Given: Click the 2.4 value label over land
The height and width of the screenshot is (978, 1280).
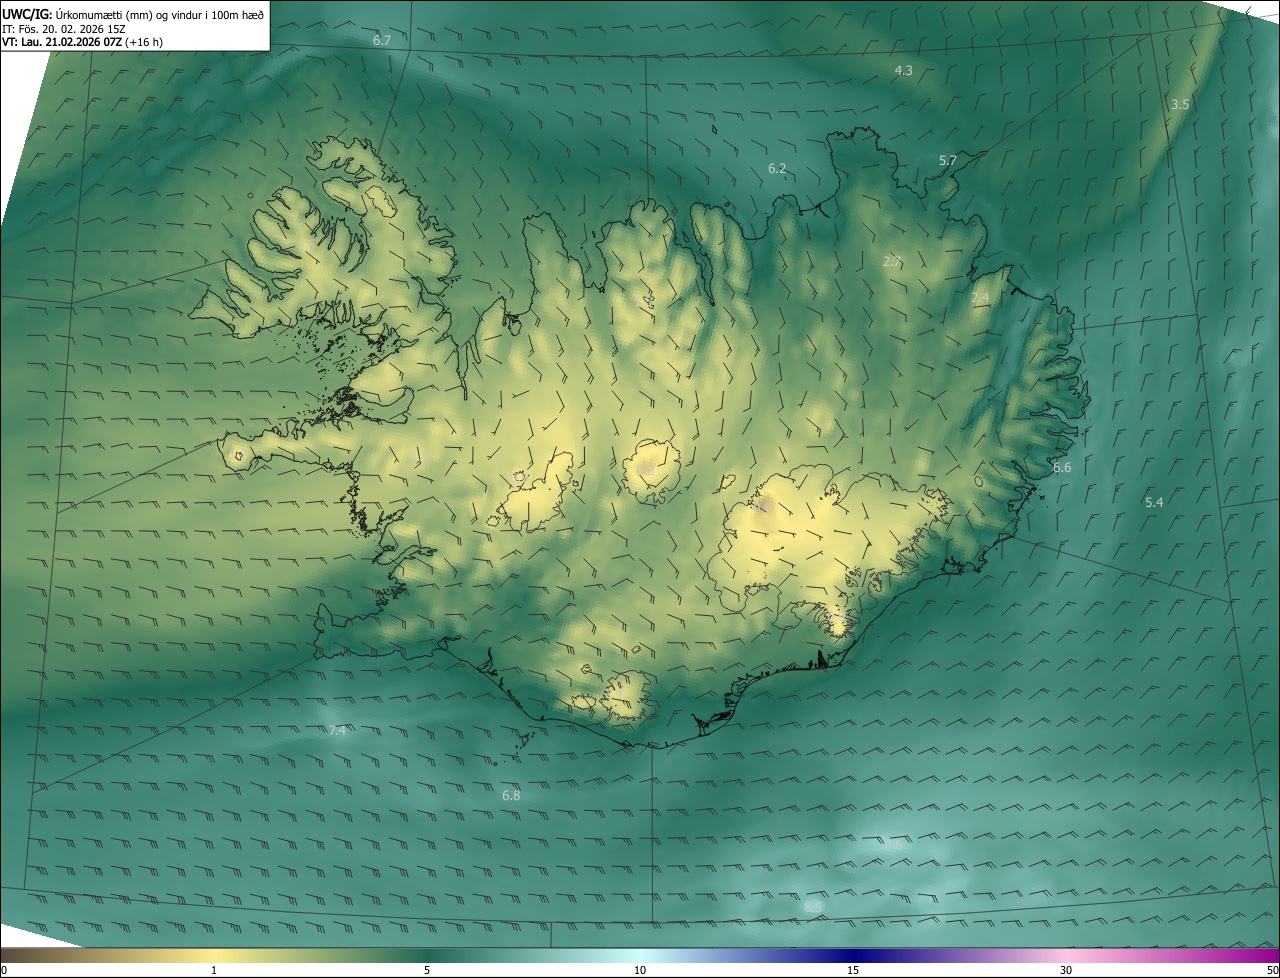Looking at the screenshot, I should 980,298.
